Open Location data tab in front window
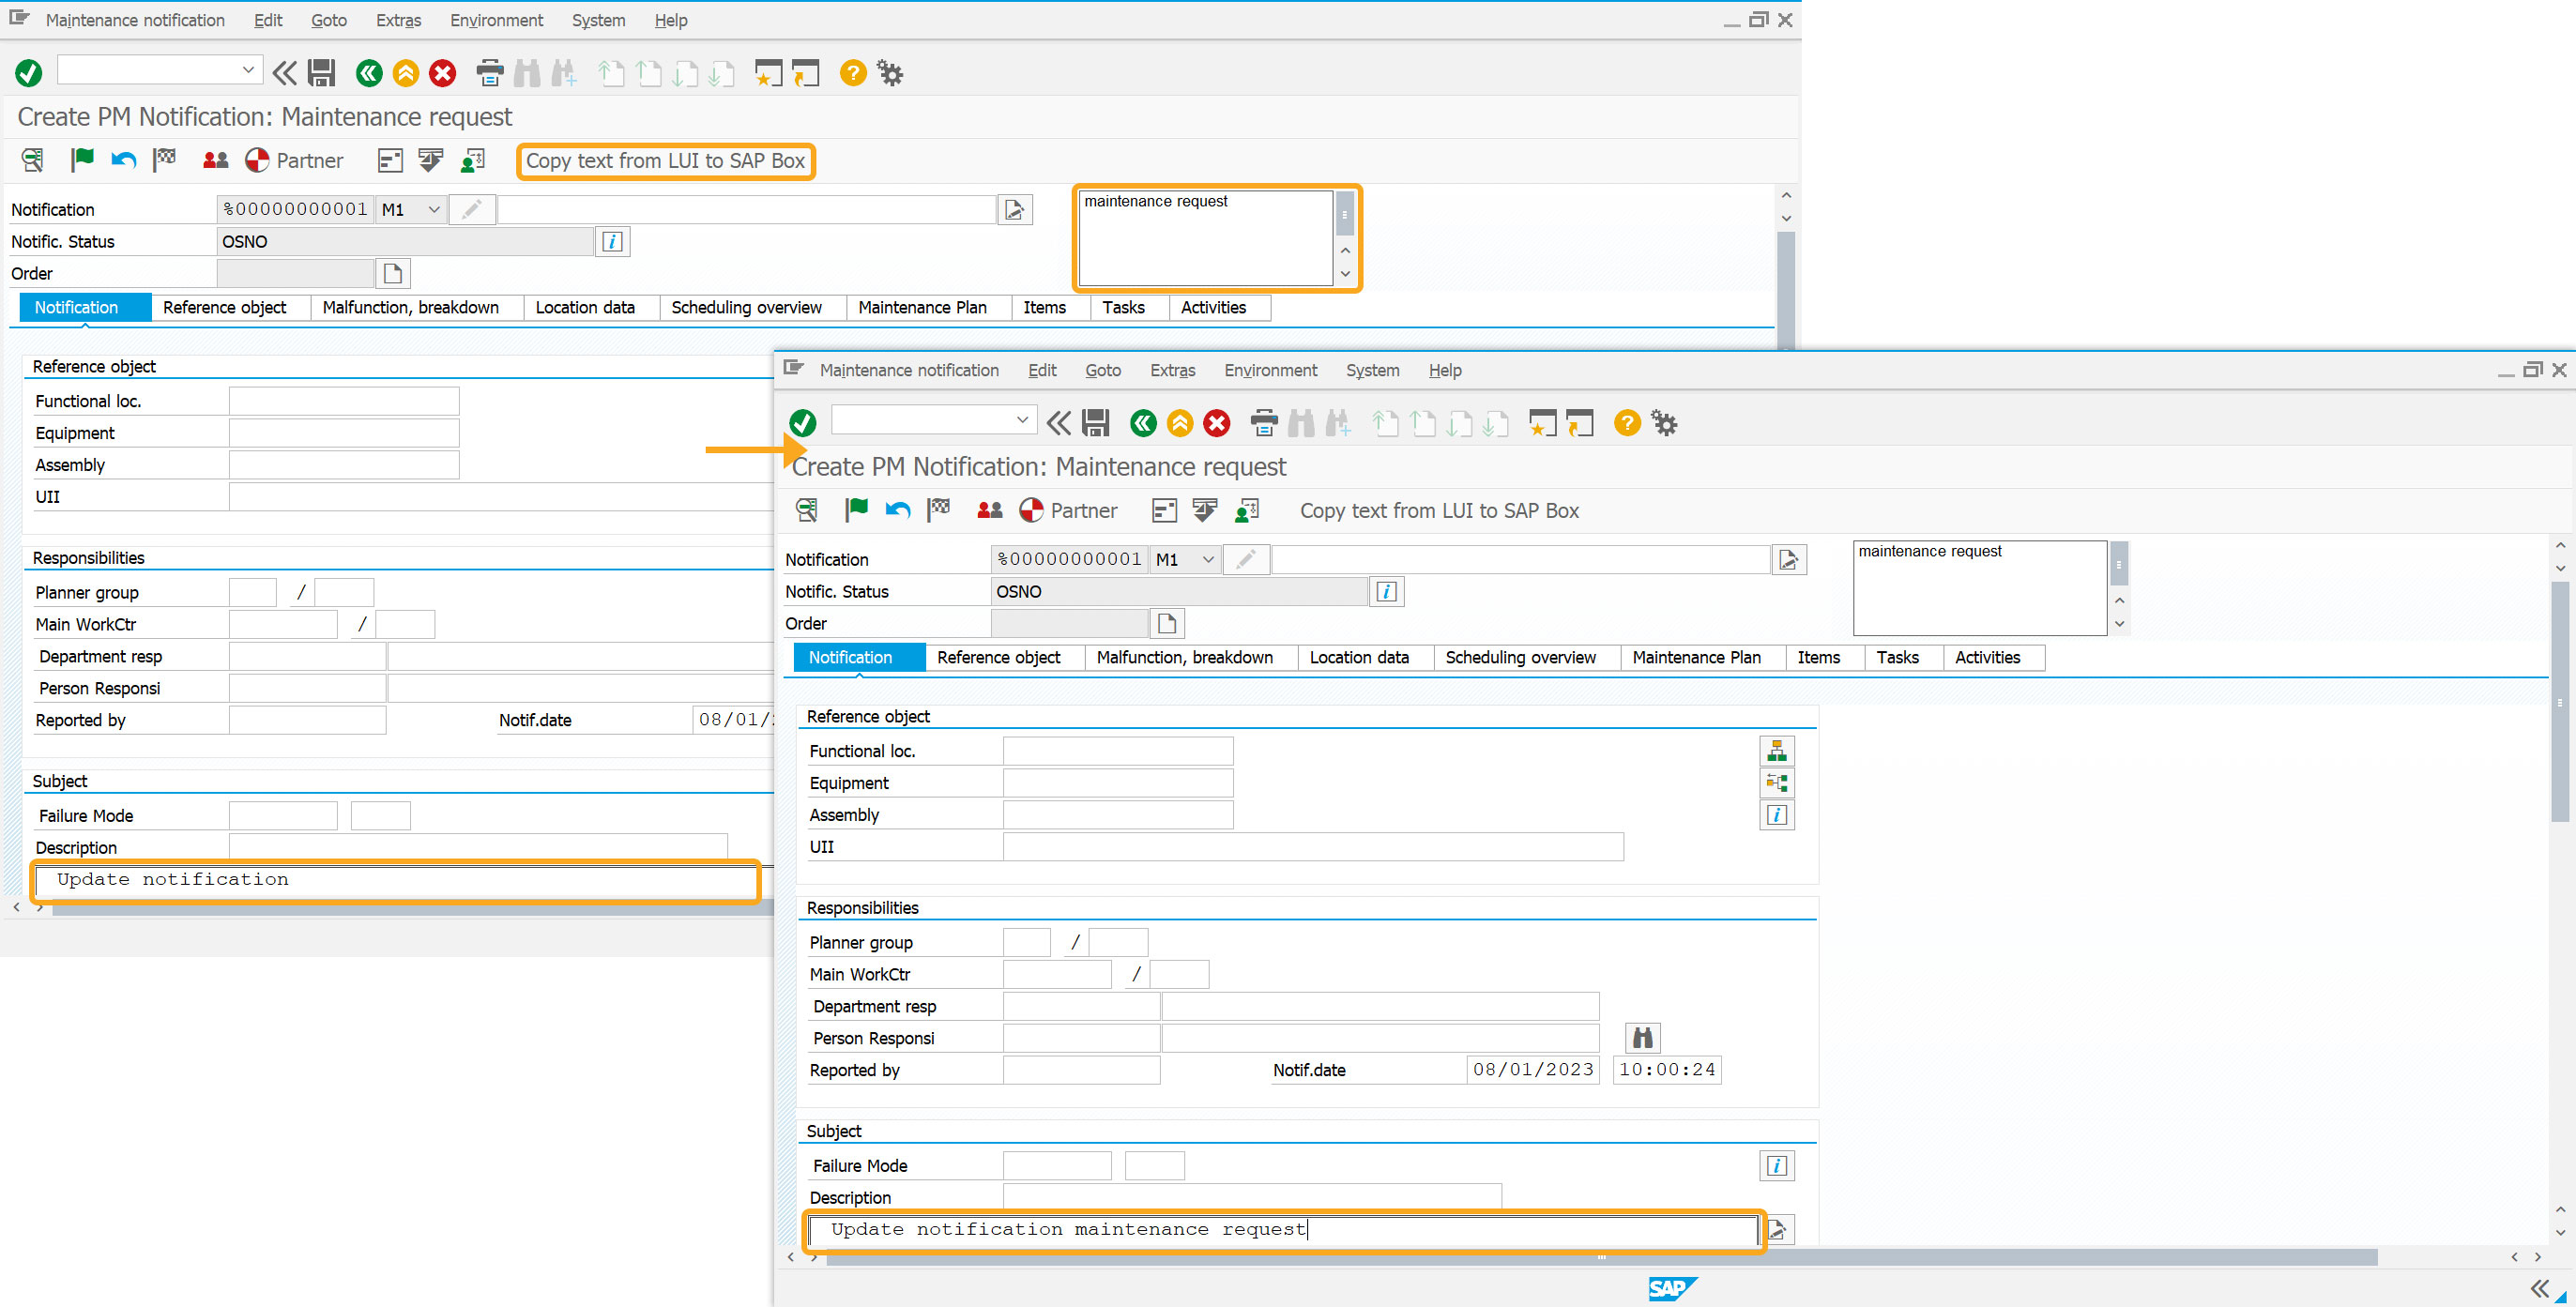The width and height of the screenshot is (2576, 1307). (x=1359, y=657)
